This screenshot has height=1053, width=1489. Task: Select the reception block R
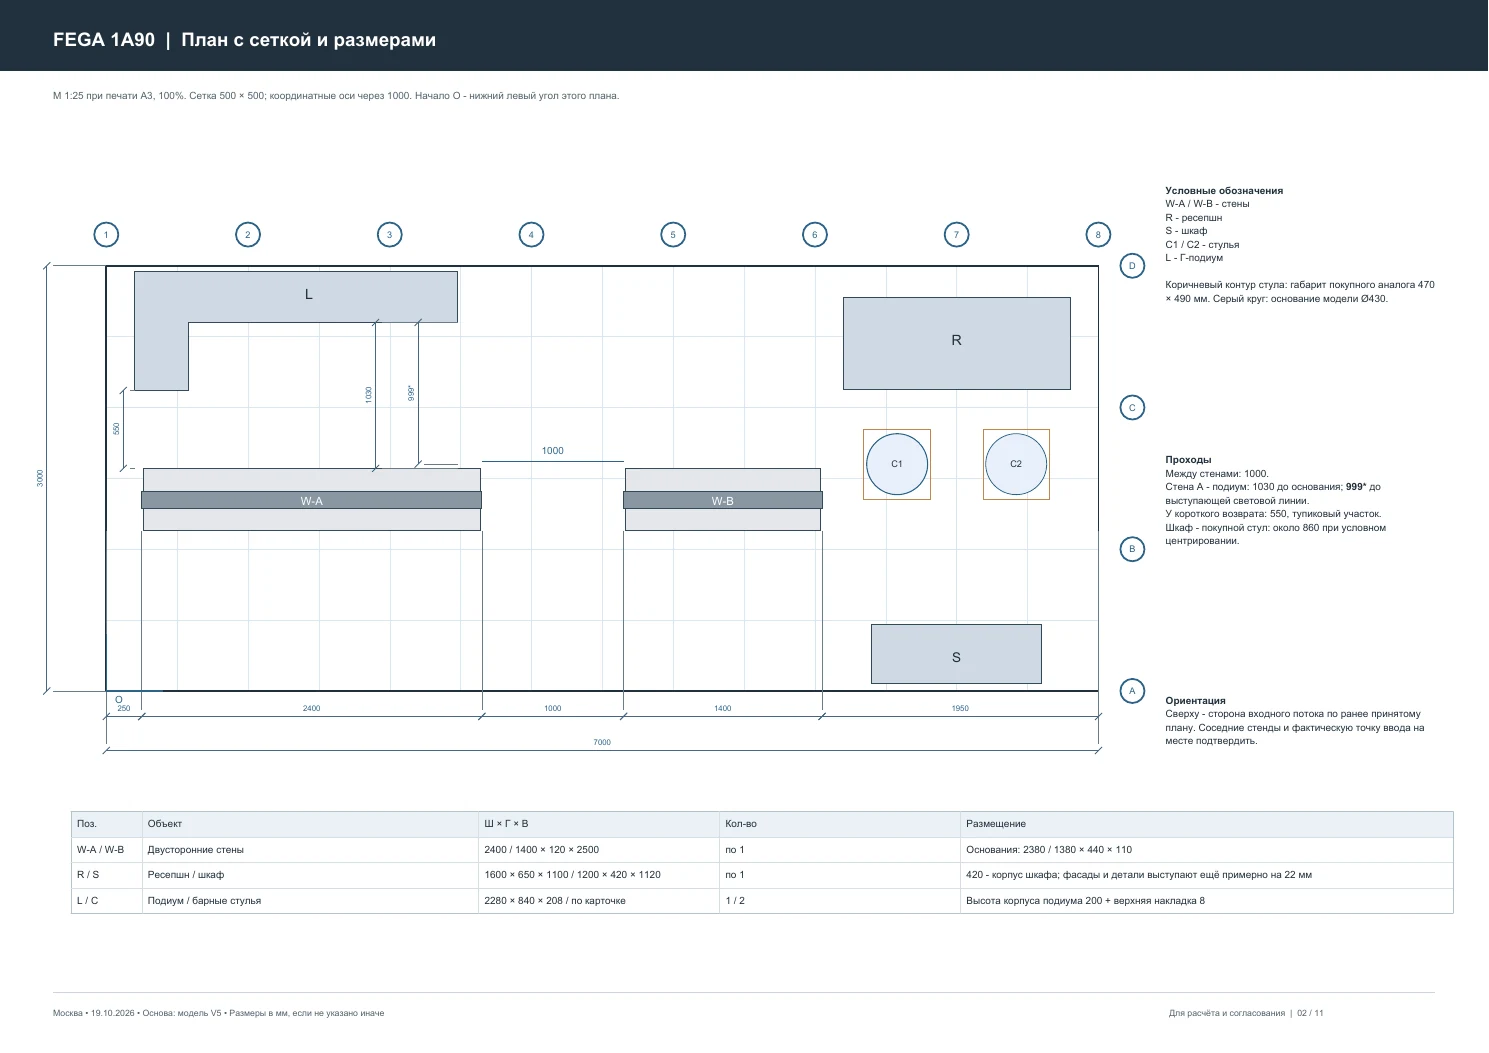[x=957, y=343]
